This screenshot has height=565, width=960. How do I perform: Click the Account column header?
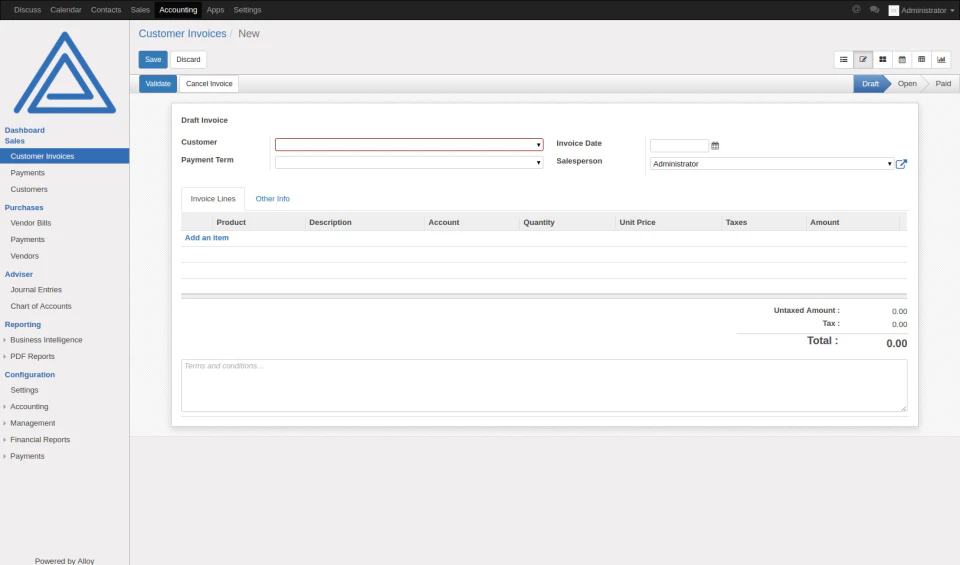pos(444,222)
